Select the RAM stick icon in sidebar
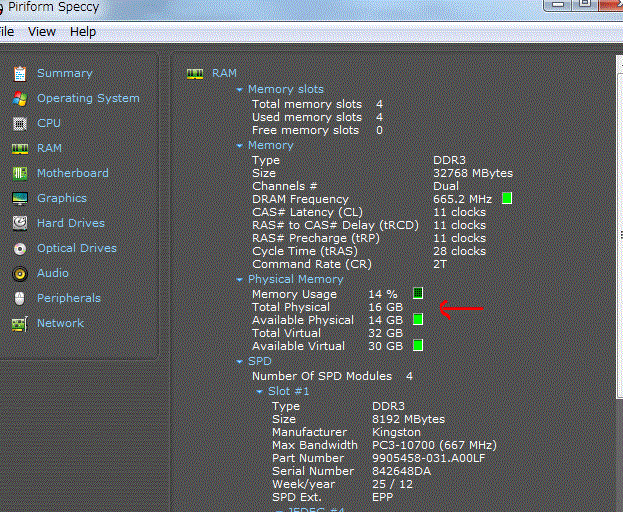This screenshot has height=512, width=623. tap(20, 149)
